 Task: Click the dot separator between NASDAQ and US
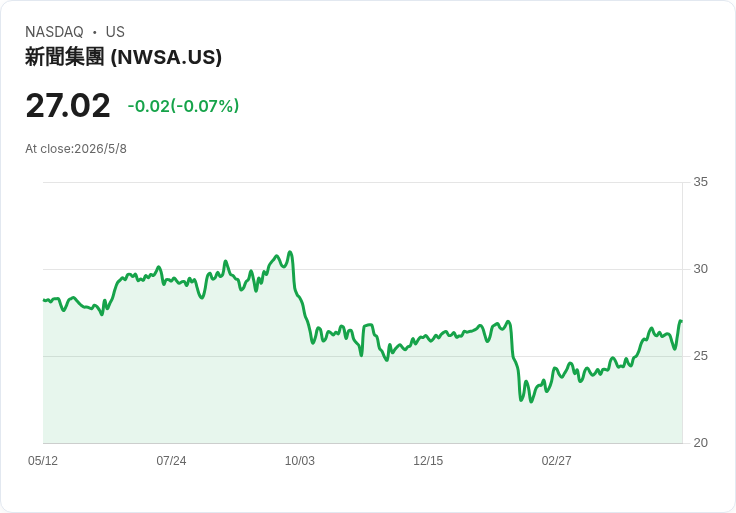click(x=94, y=32)
